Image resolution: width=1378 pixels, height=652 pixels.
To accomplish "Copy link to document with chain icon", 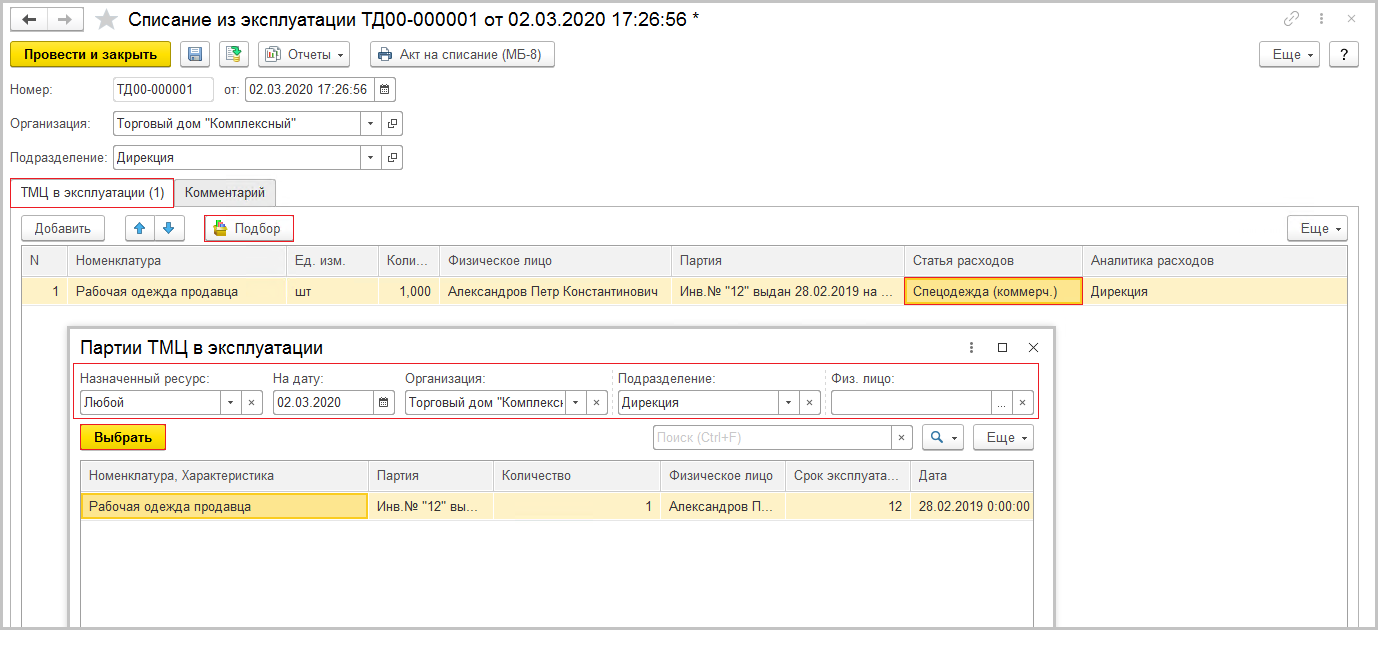I will coord(1292,19).
